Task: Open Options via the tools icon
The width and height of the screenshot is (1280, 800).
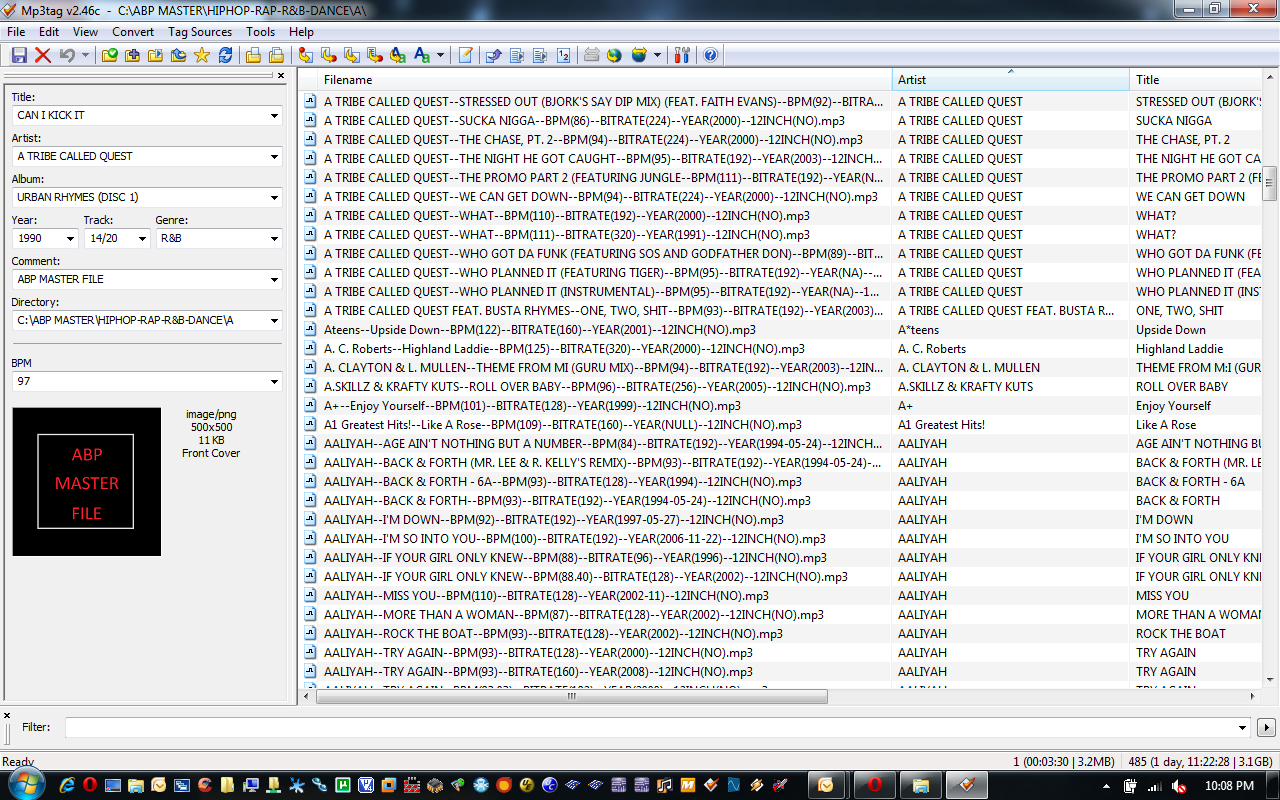Action: tap(683, 55)
